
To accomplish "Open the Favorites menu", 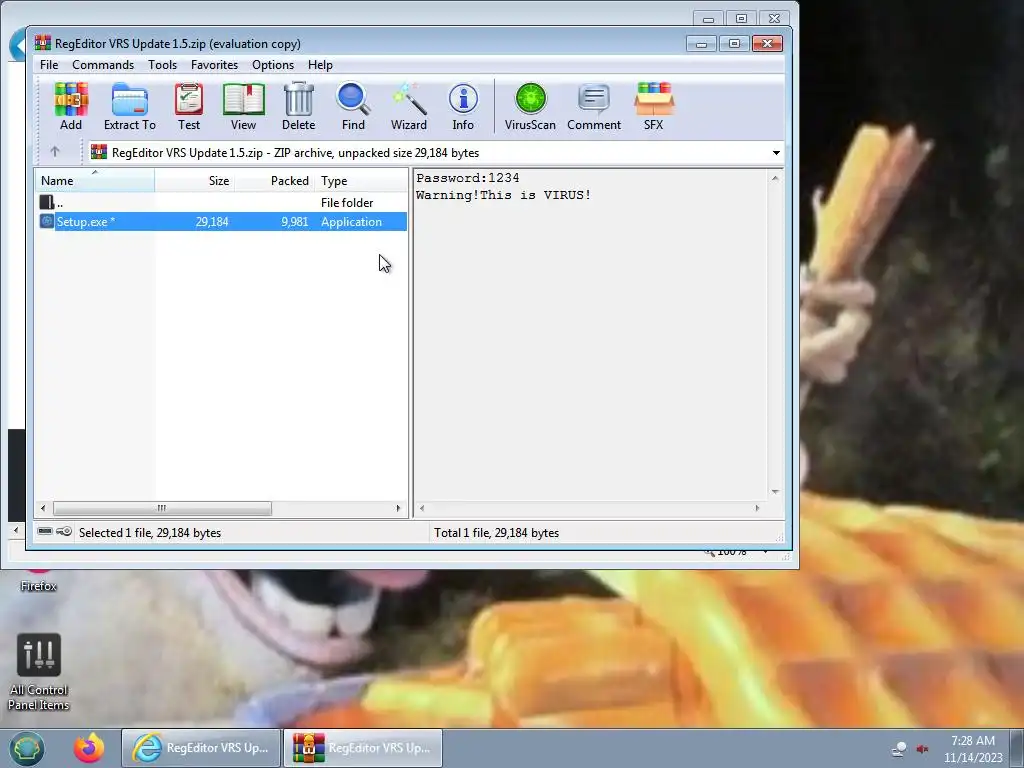I will 214,65.
